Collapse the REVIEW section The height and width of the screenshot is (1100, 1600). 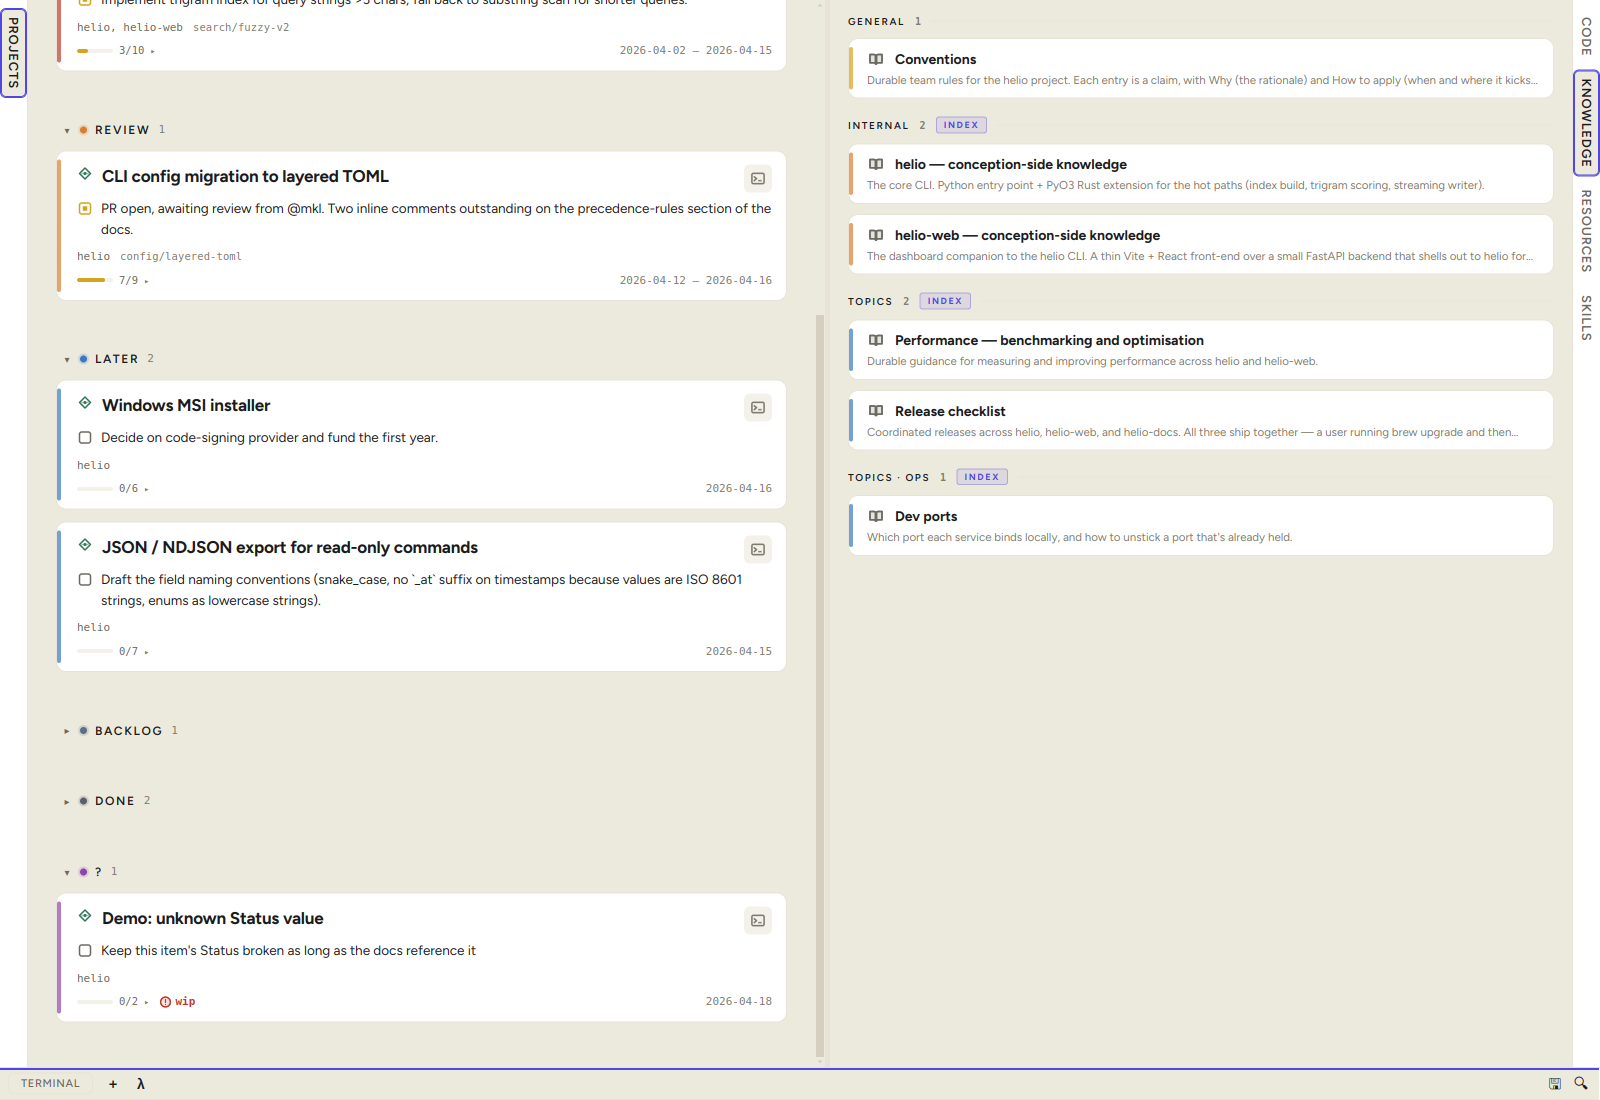[x=67, y=131]
